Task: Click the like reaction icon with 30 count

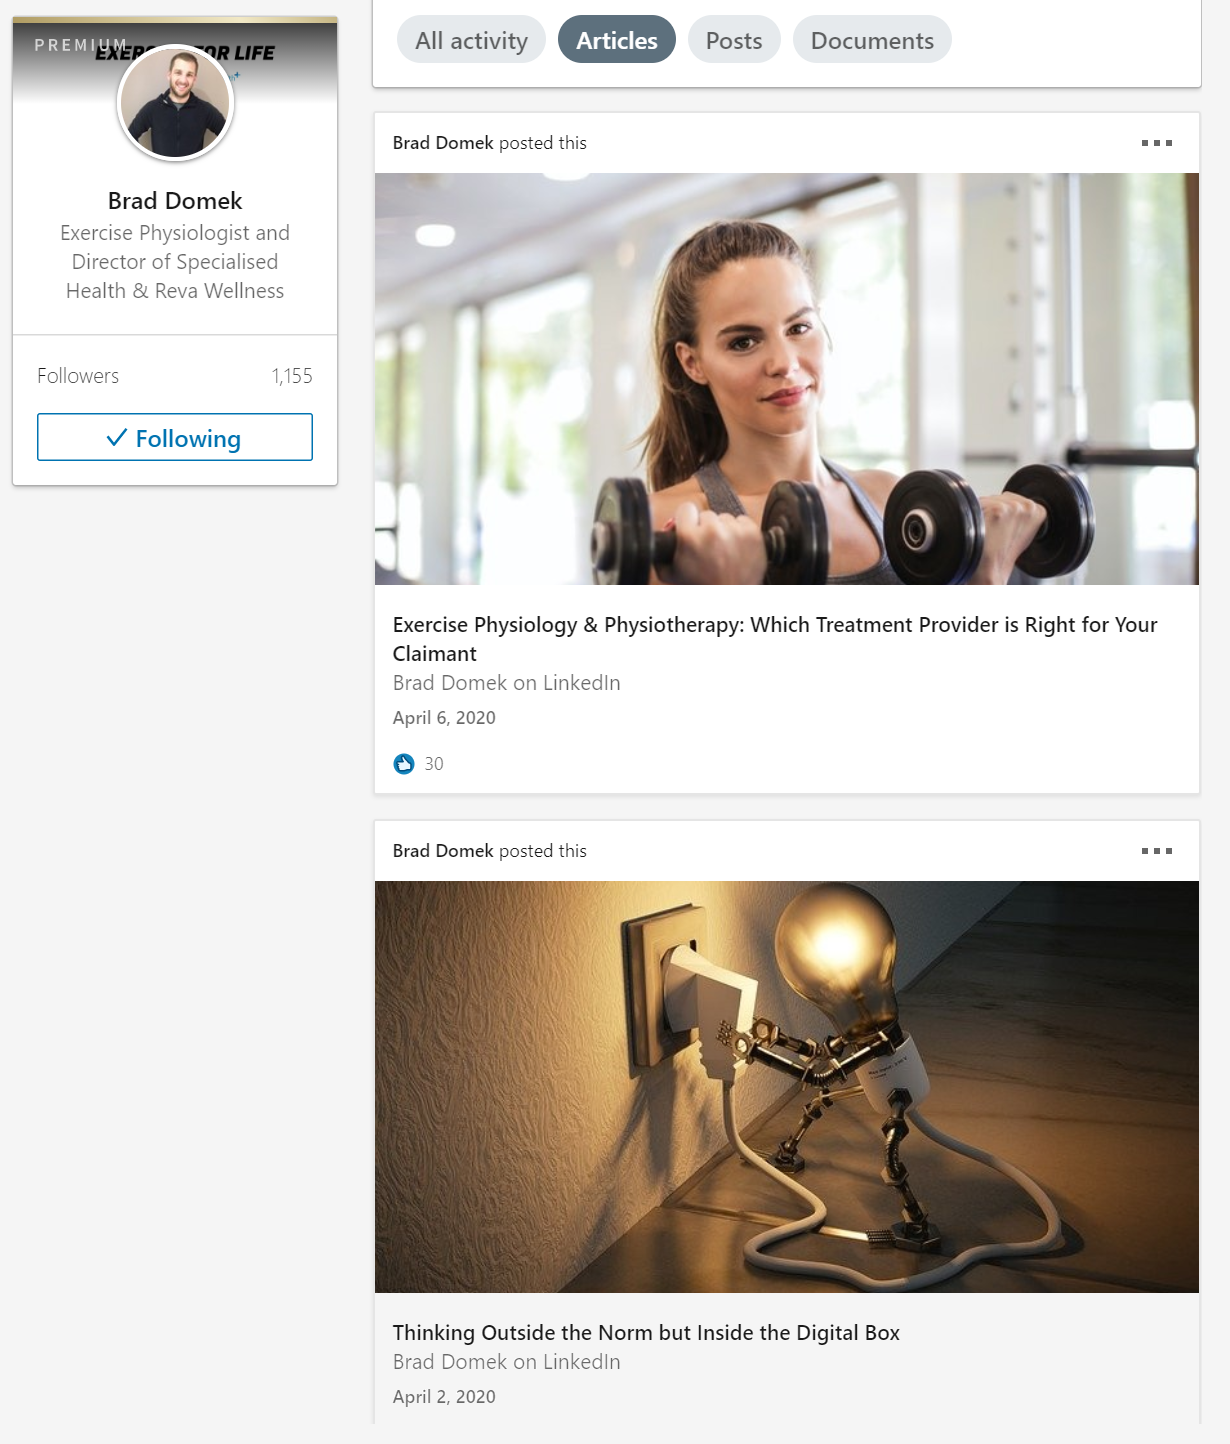Action: click(404, 764)
